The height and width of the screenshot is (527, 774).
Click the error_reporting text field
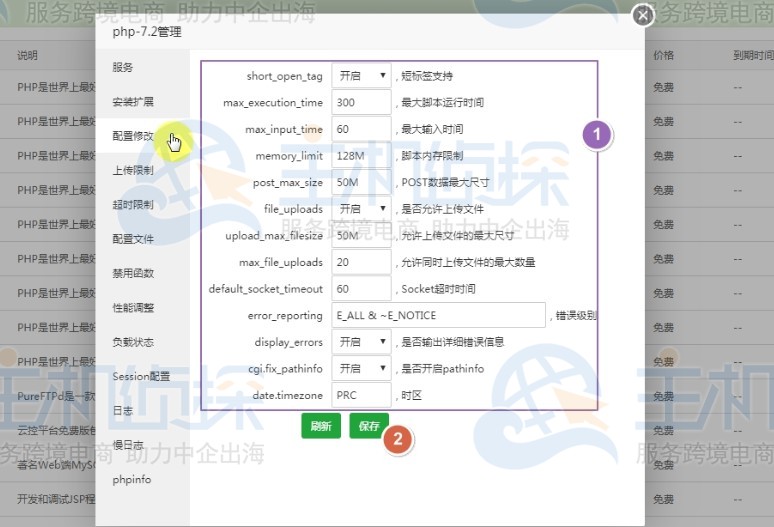[438, 316]
